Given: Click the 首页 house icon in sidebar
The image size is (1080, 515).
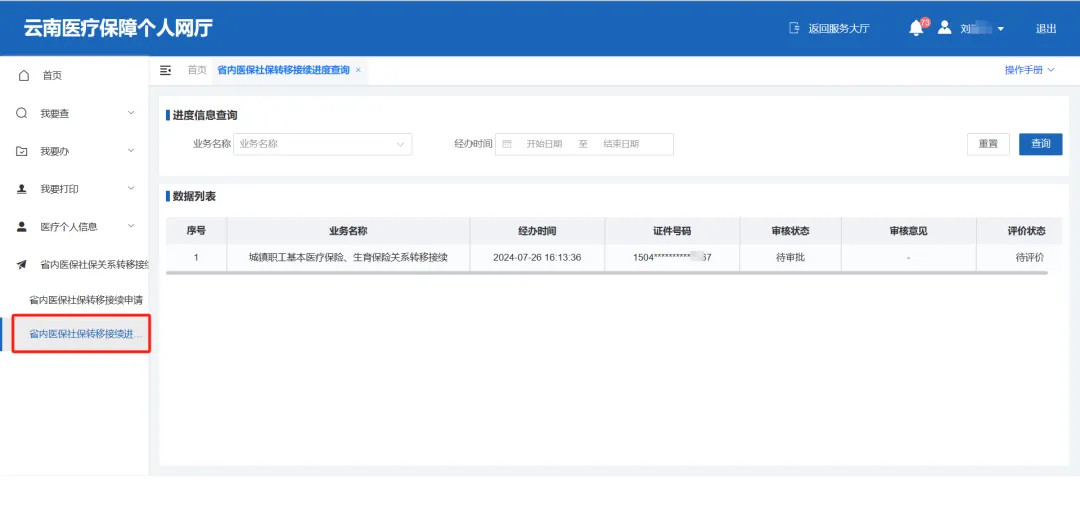Looking at the screenshot, I should (x=23, y=75).
